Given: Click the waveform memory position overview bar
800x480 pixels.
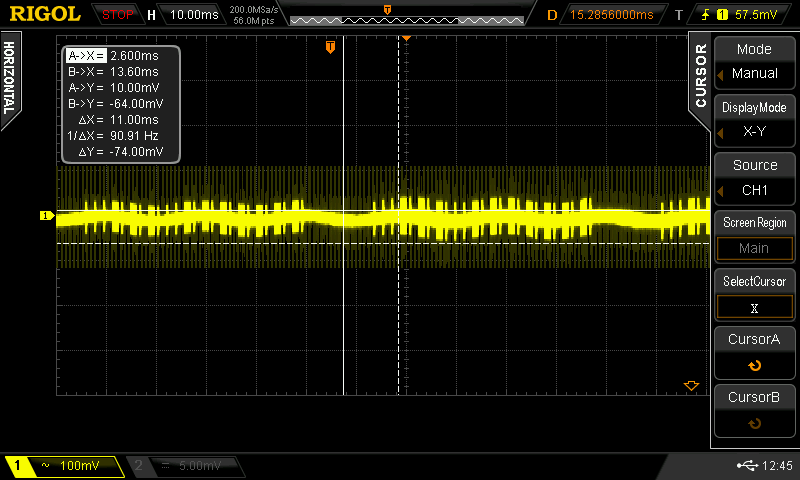Looking at the screenshot, I should [x=407, y=20].
